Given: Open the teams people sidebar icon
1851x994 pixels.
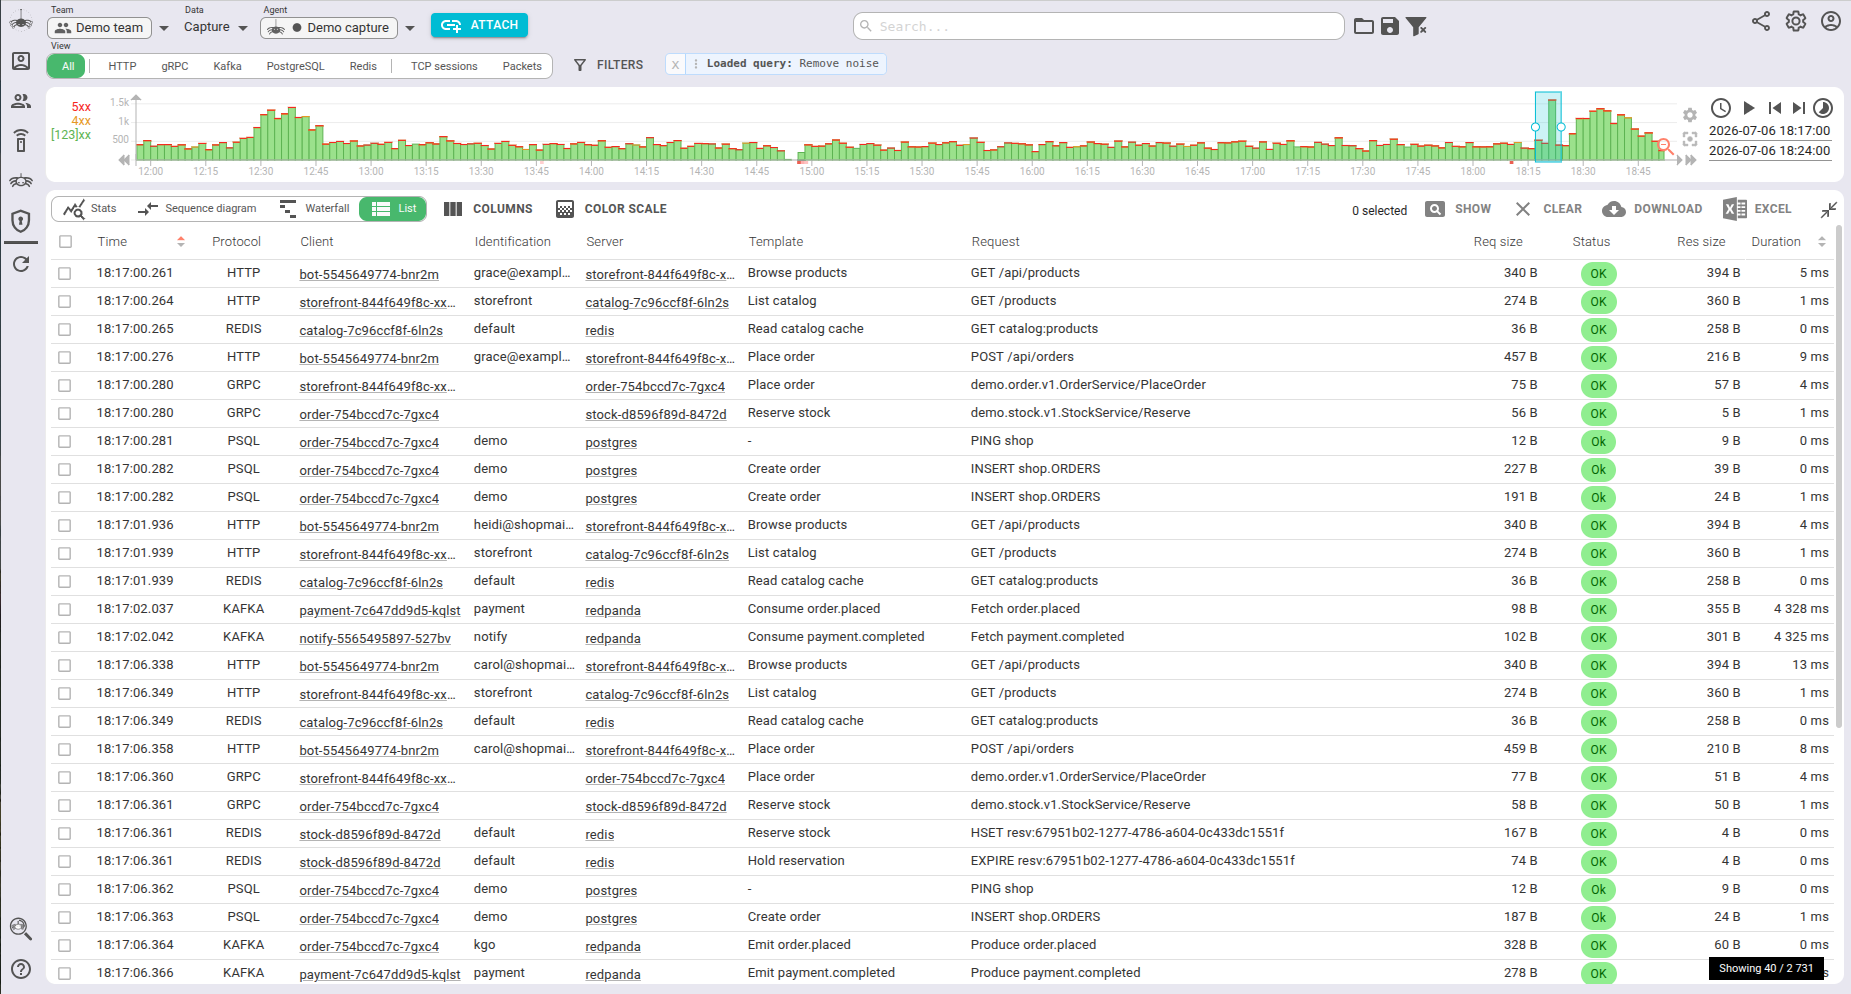Looking at the screenshot, I should click(21, 101).
